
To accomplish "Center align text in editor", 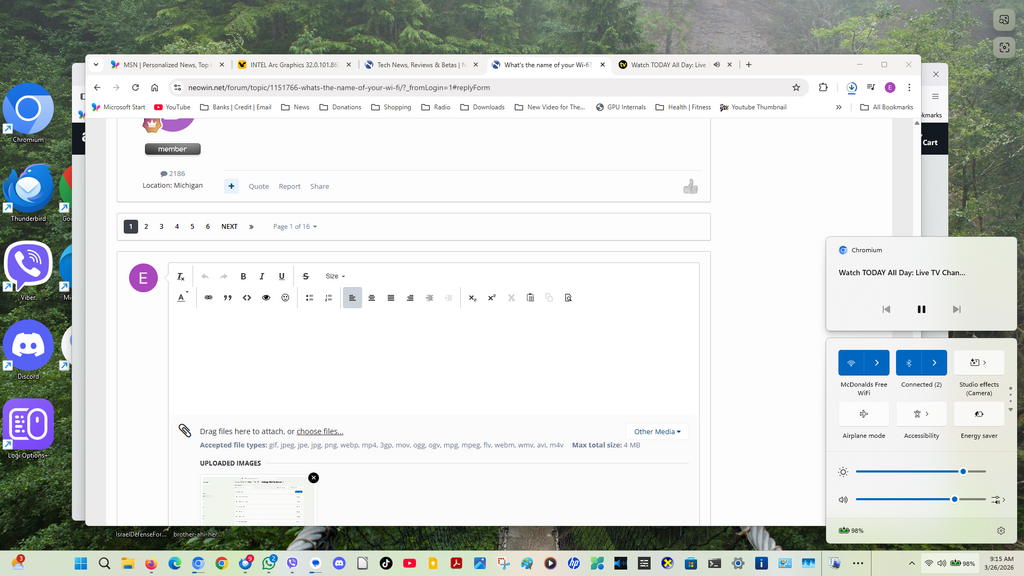I will point(372,298).
